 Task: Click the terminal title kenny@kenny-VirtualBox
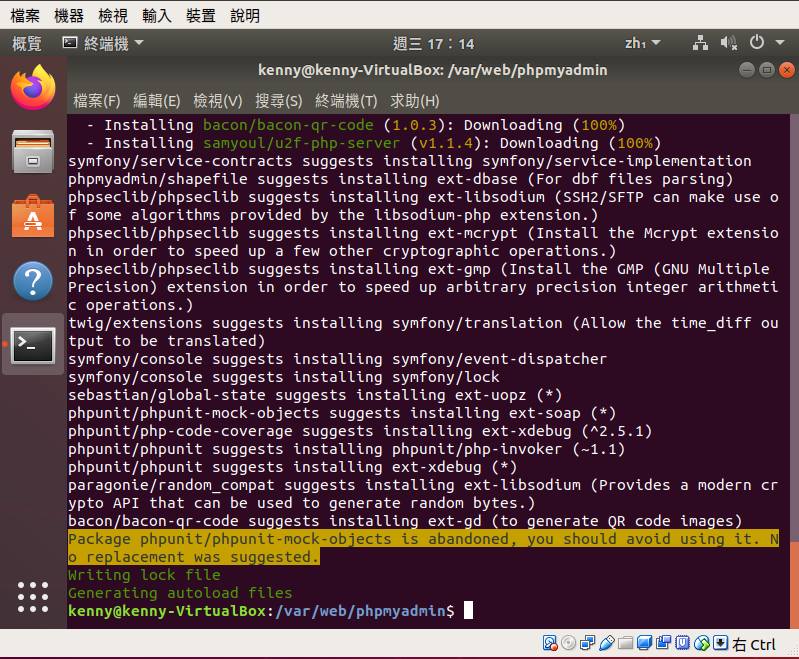click(433, 70)
